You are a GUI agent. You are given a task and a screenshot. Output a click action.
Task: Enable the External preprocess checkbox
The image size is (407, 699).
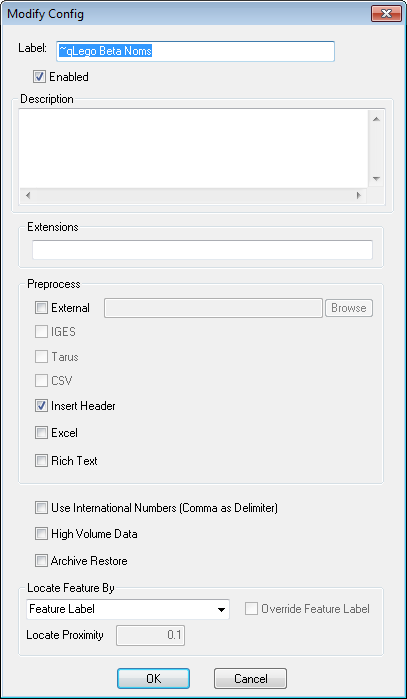click(x=41, y=308)
